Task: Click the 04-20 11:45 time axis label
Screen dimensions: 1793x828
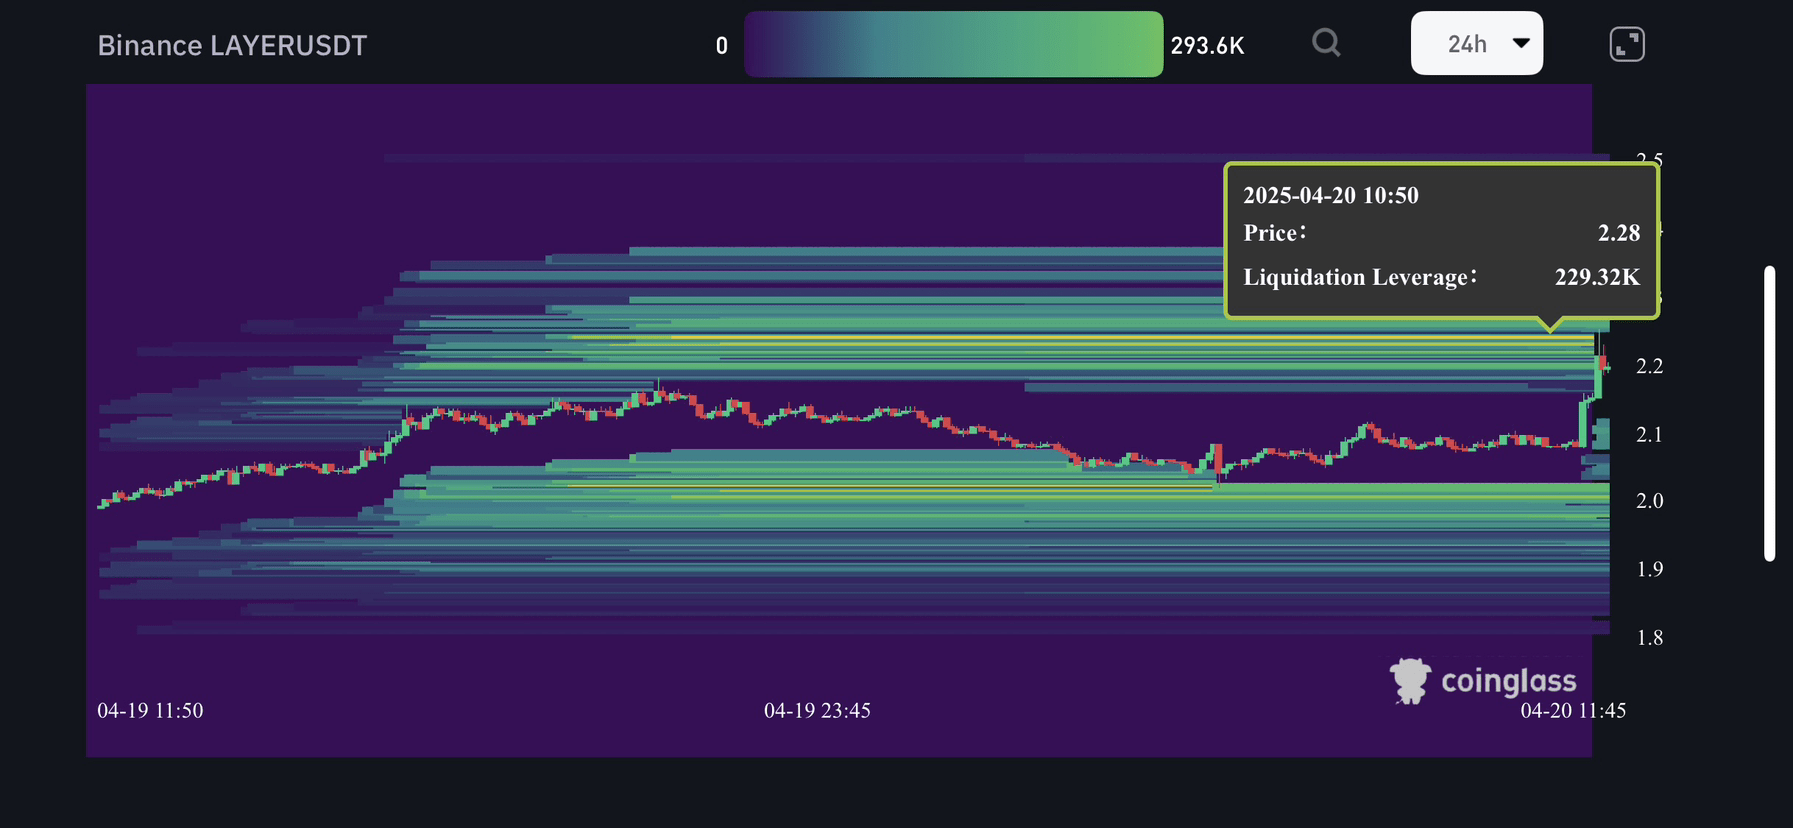Action: [1573, 711]
